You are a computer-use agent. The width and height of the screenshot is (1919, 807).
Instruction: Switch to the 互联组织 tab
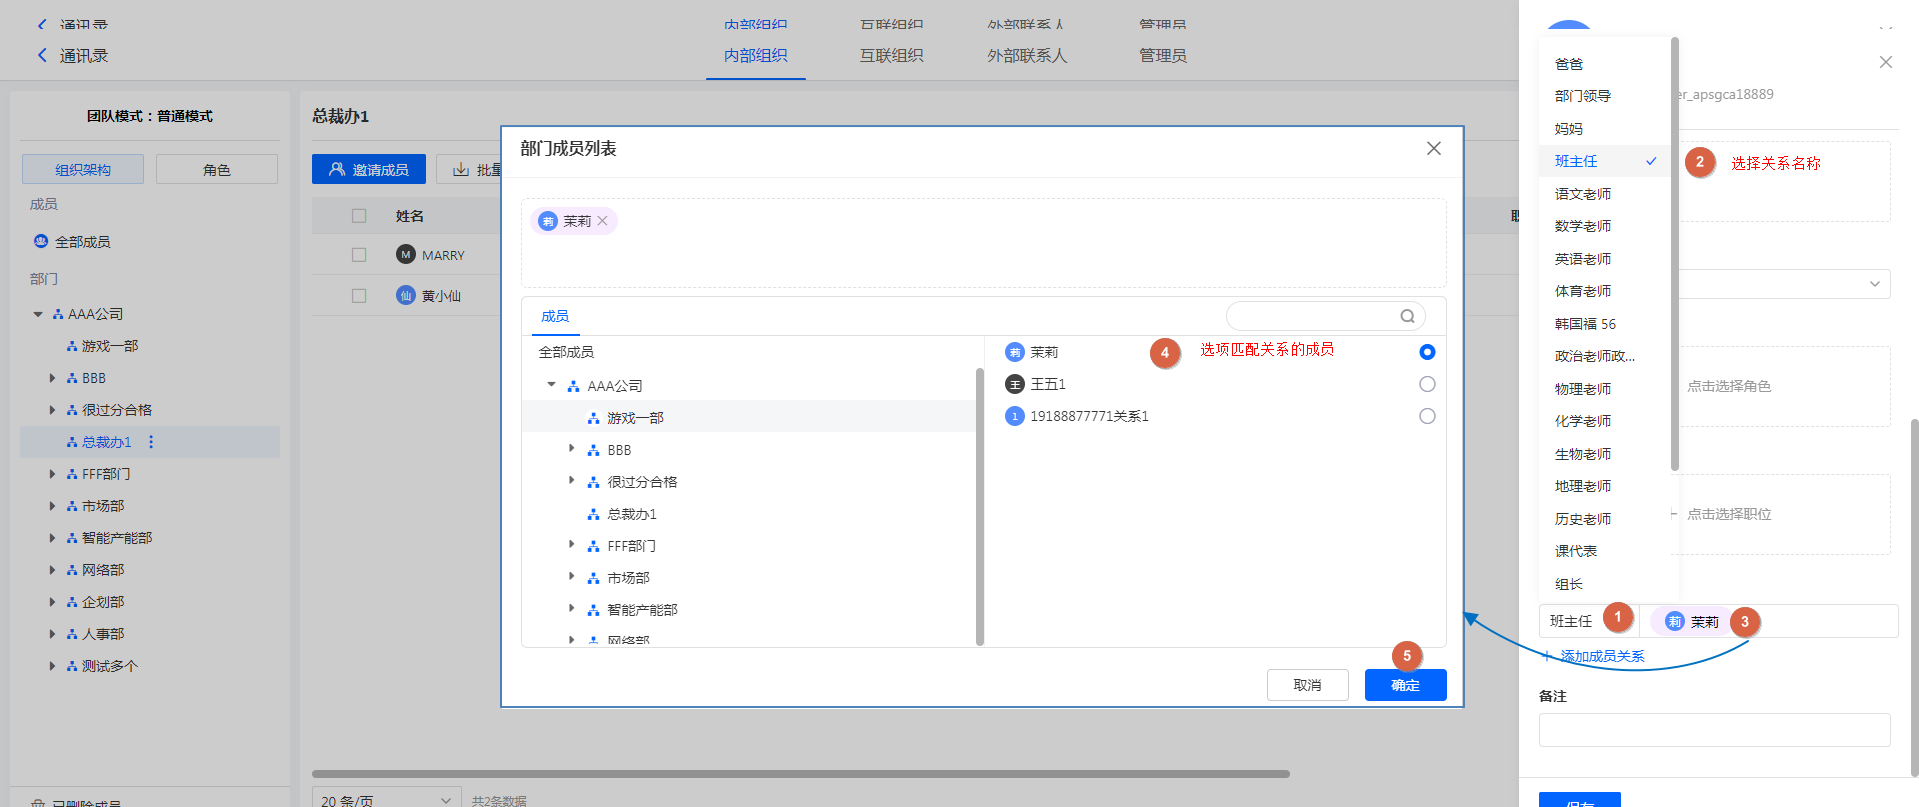891,56
